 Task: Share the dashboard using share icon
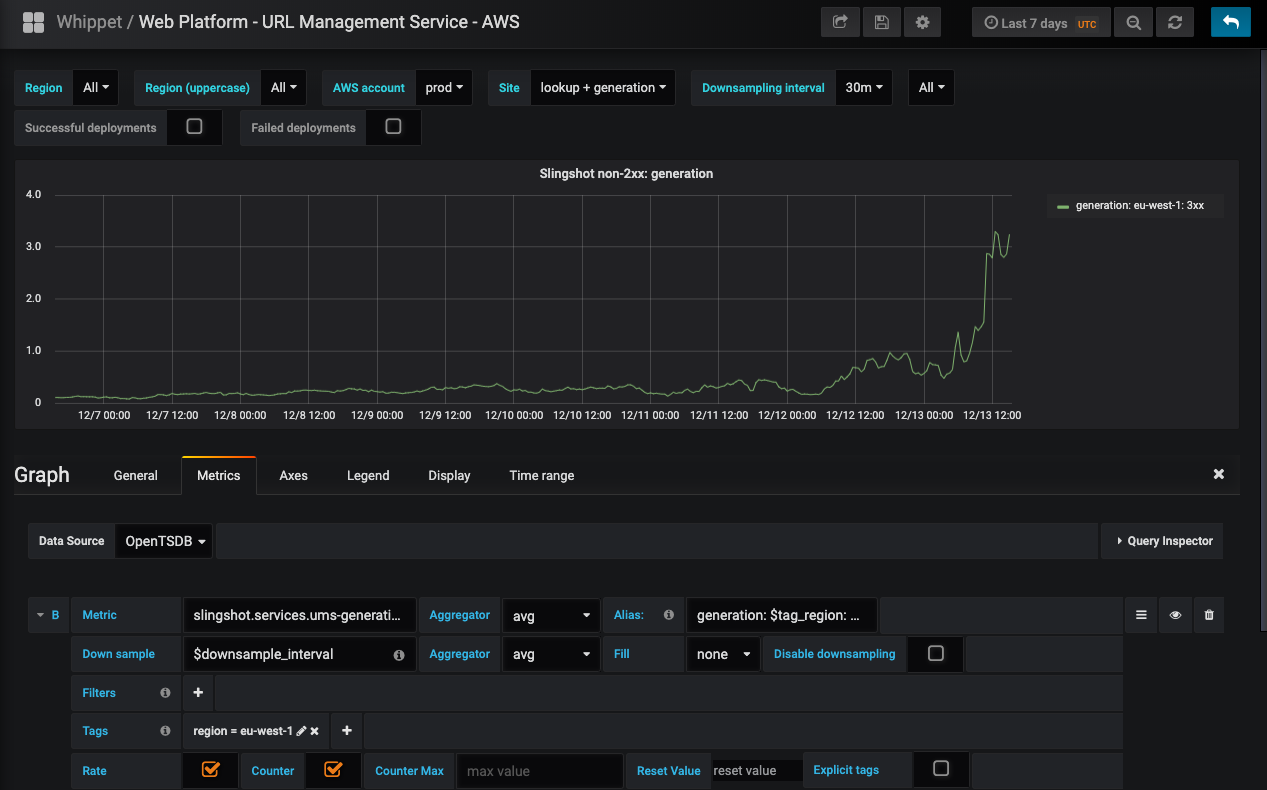(x=840, y=22)
